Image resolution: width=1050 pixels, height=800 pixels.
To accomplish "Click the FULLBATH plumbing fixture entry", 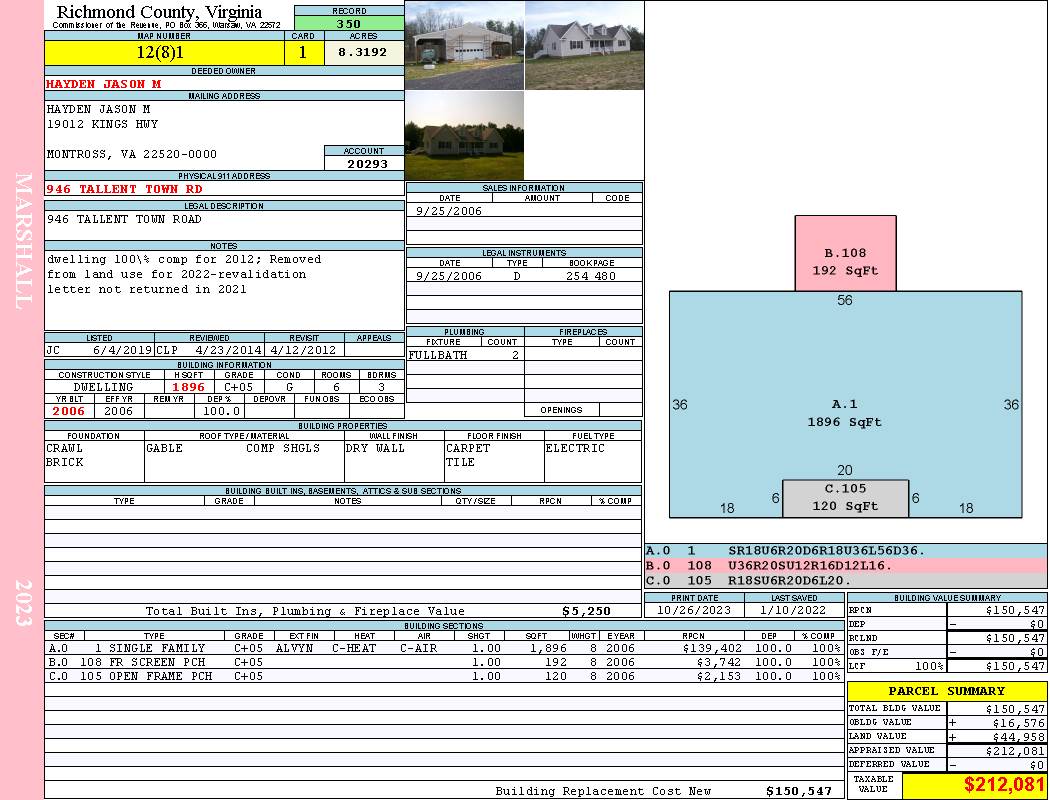I will coord(440,355).
